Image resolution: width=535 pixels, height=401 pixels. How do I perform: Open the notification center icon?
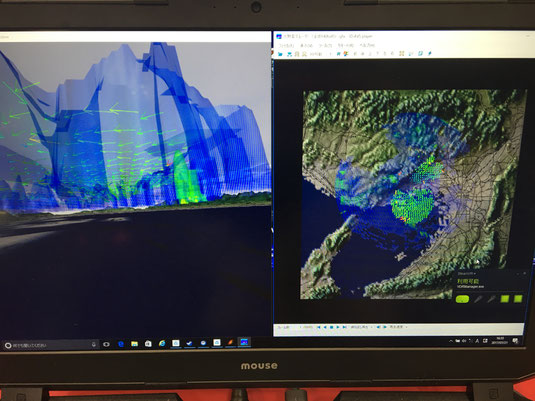tap(515, 340)
